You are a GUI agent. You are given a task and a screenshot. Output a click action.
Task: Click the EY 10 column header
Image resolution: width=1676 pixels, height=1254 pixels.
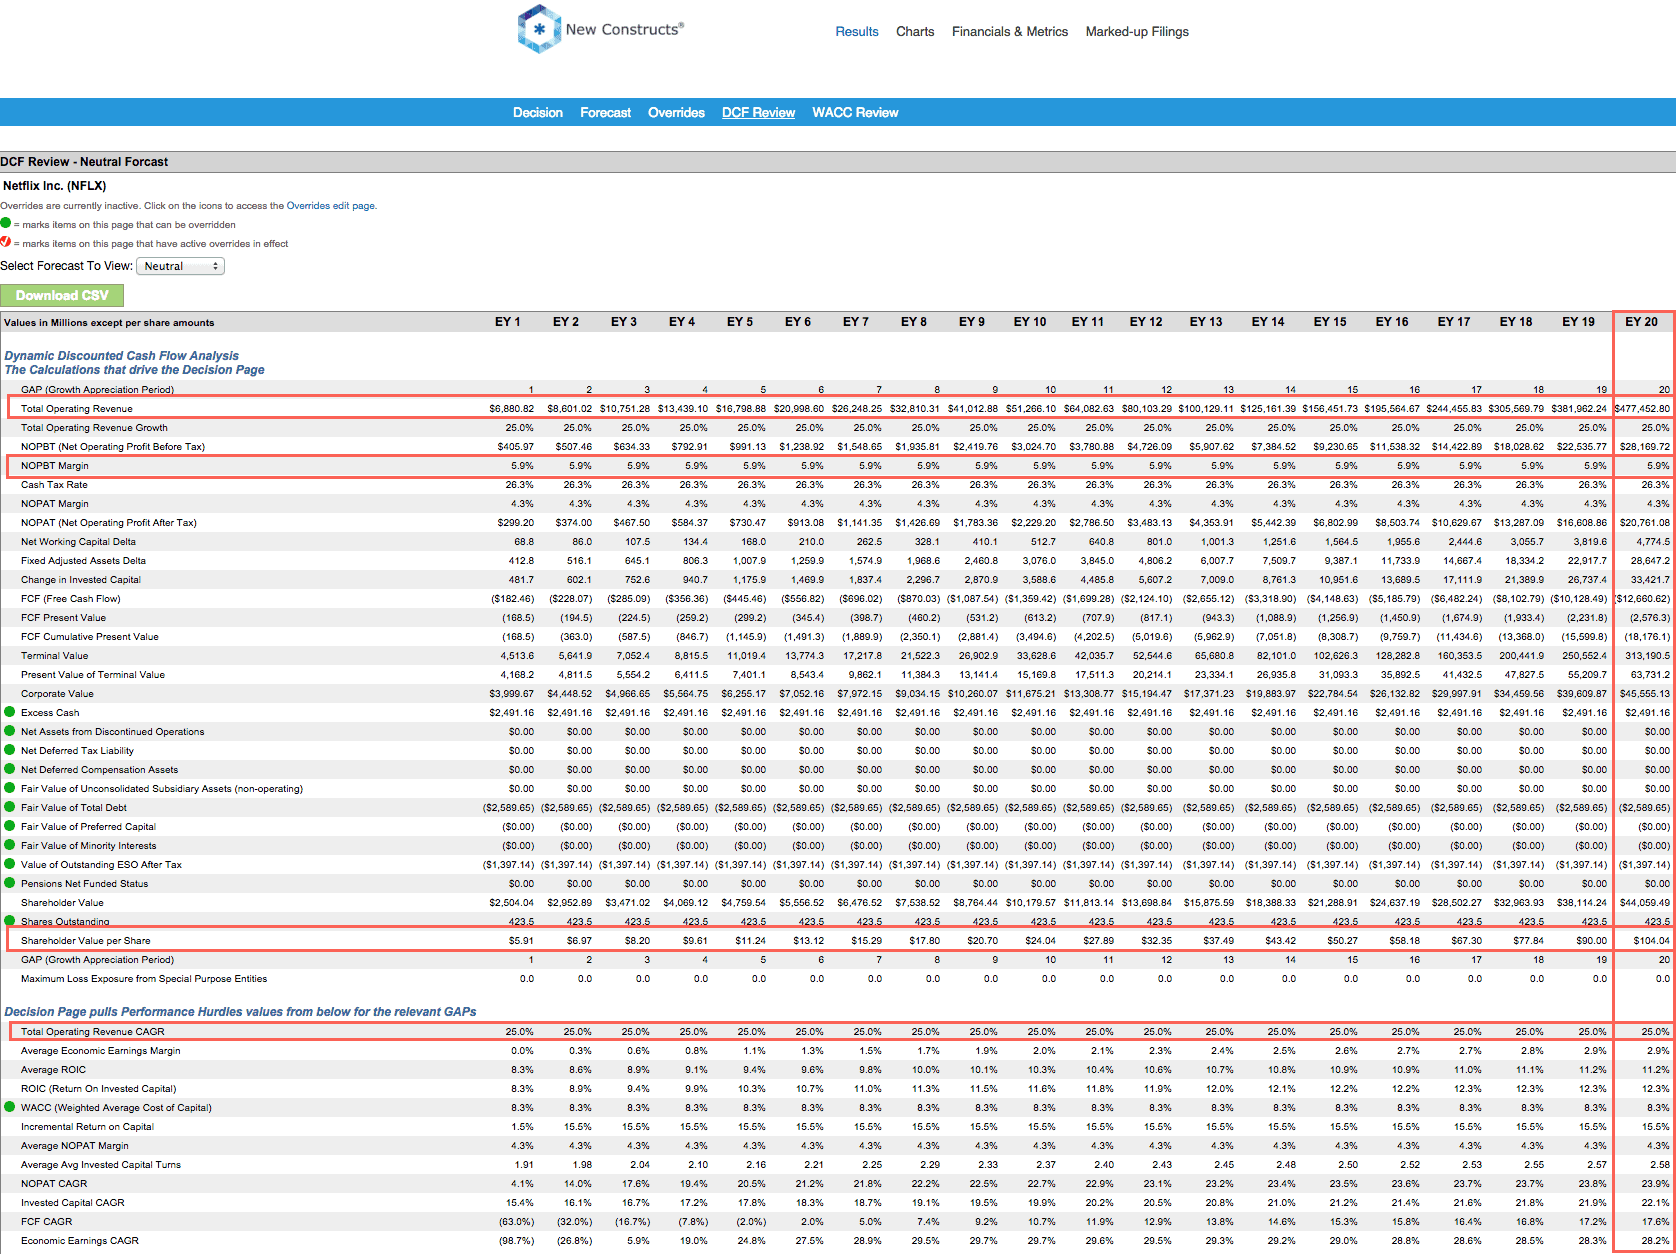pyautogui.click(x=1030, y=322)
